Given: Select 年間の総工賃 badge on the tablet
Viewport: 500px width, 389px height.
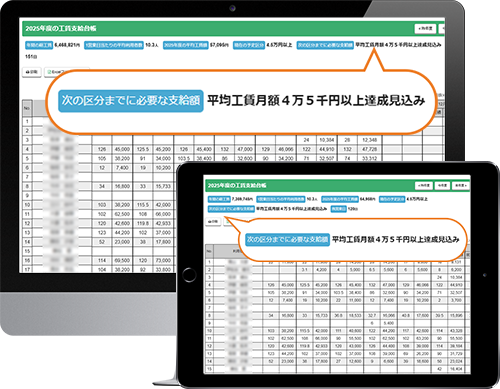Looking at the screenshot, I should [219, 199].
